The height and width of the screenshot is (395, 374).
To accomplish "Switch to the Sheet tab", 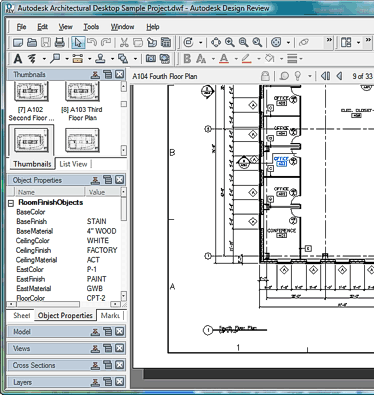I will tap(21, 315).
